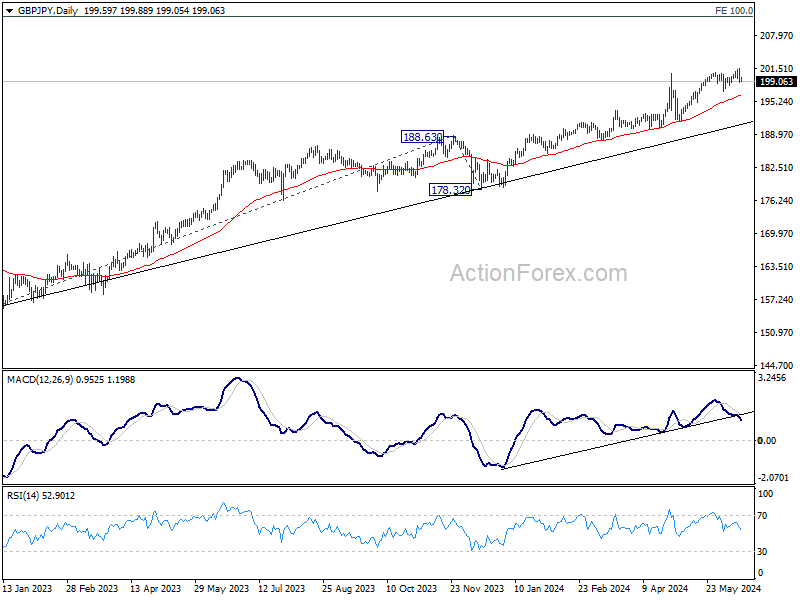Select the 188.630 price label
This screenshot has width=800, height=600.
pos(422,137)
